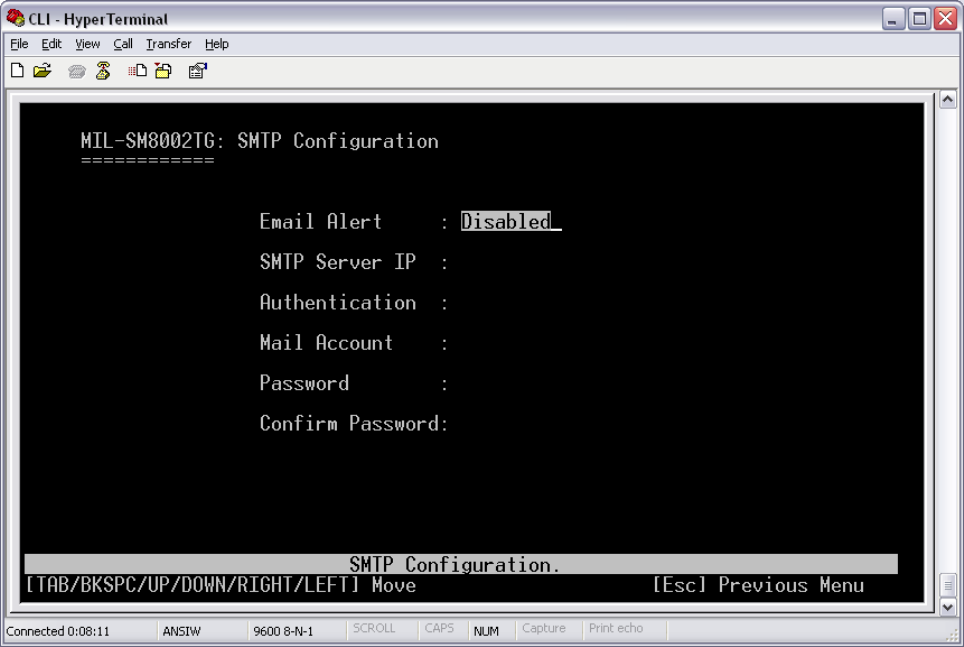Open the Call menu
Image resolution: width=964 pixels, height=647 pixels.
coord(123,44)
